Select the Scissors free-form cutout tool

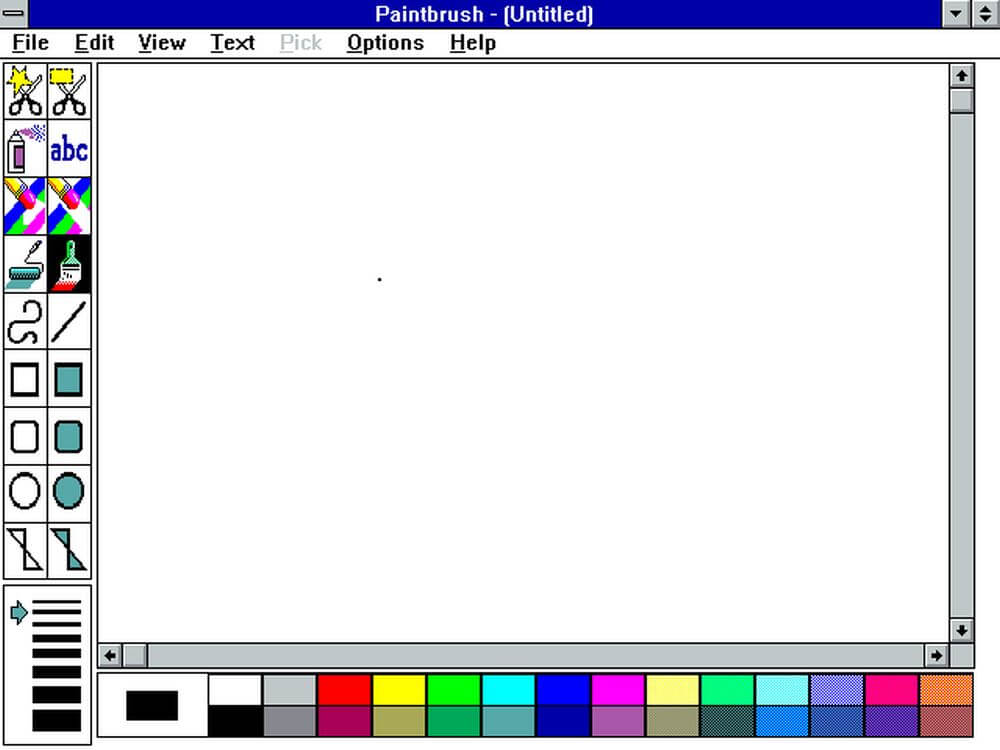(25, 91)
